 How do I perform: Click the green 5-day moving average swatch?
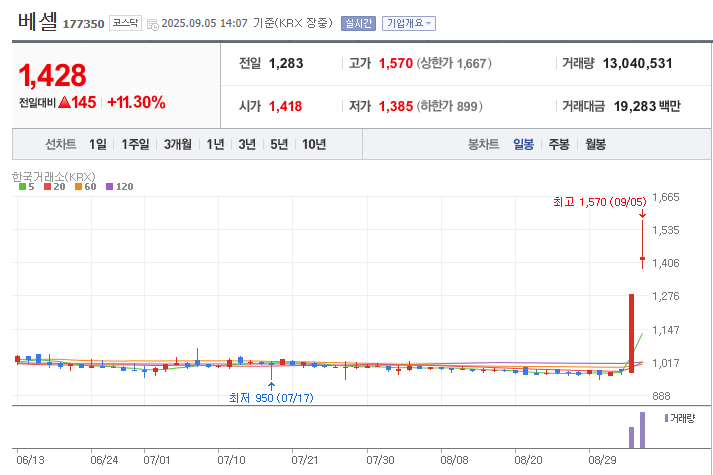[x=22, y=186]
